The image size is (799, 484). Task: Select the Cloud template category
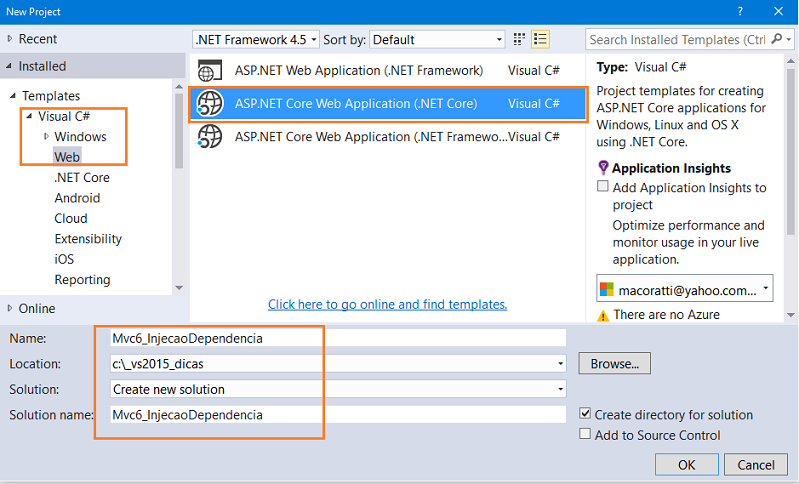[71, 218]
